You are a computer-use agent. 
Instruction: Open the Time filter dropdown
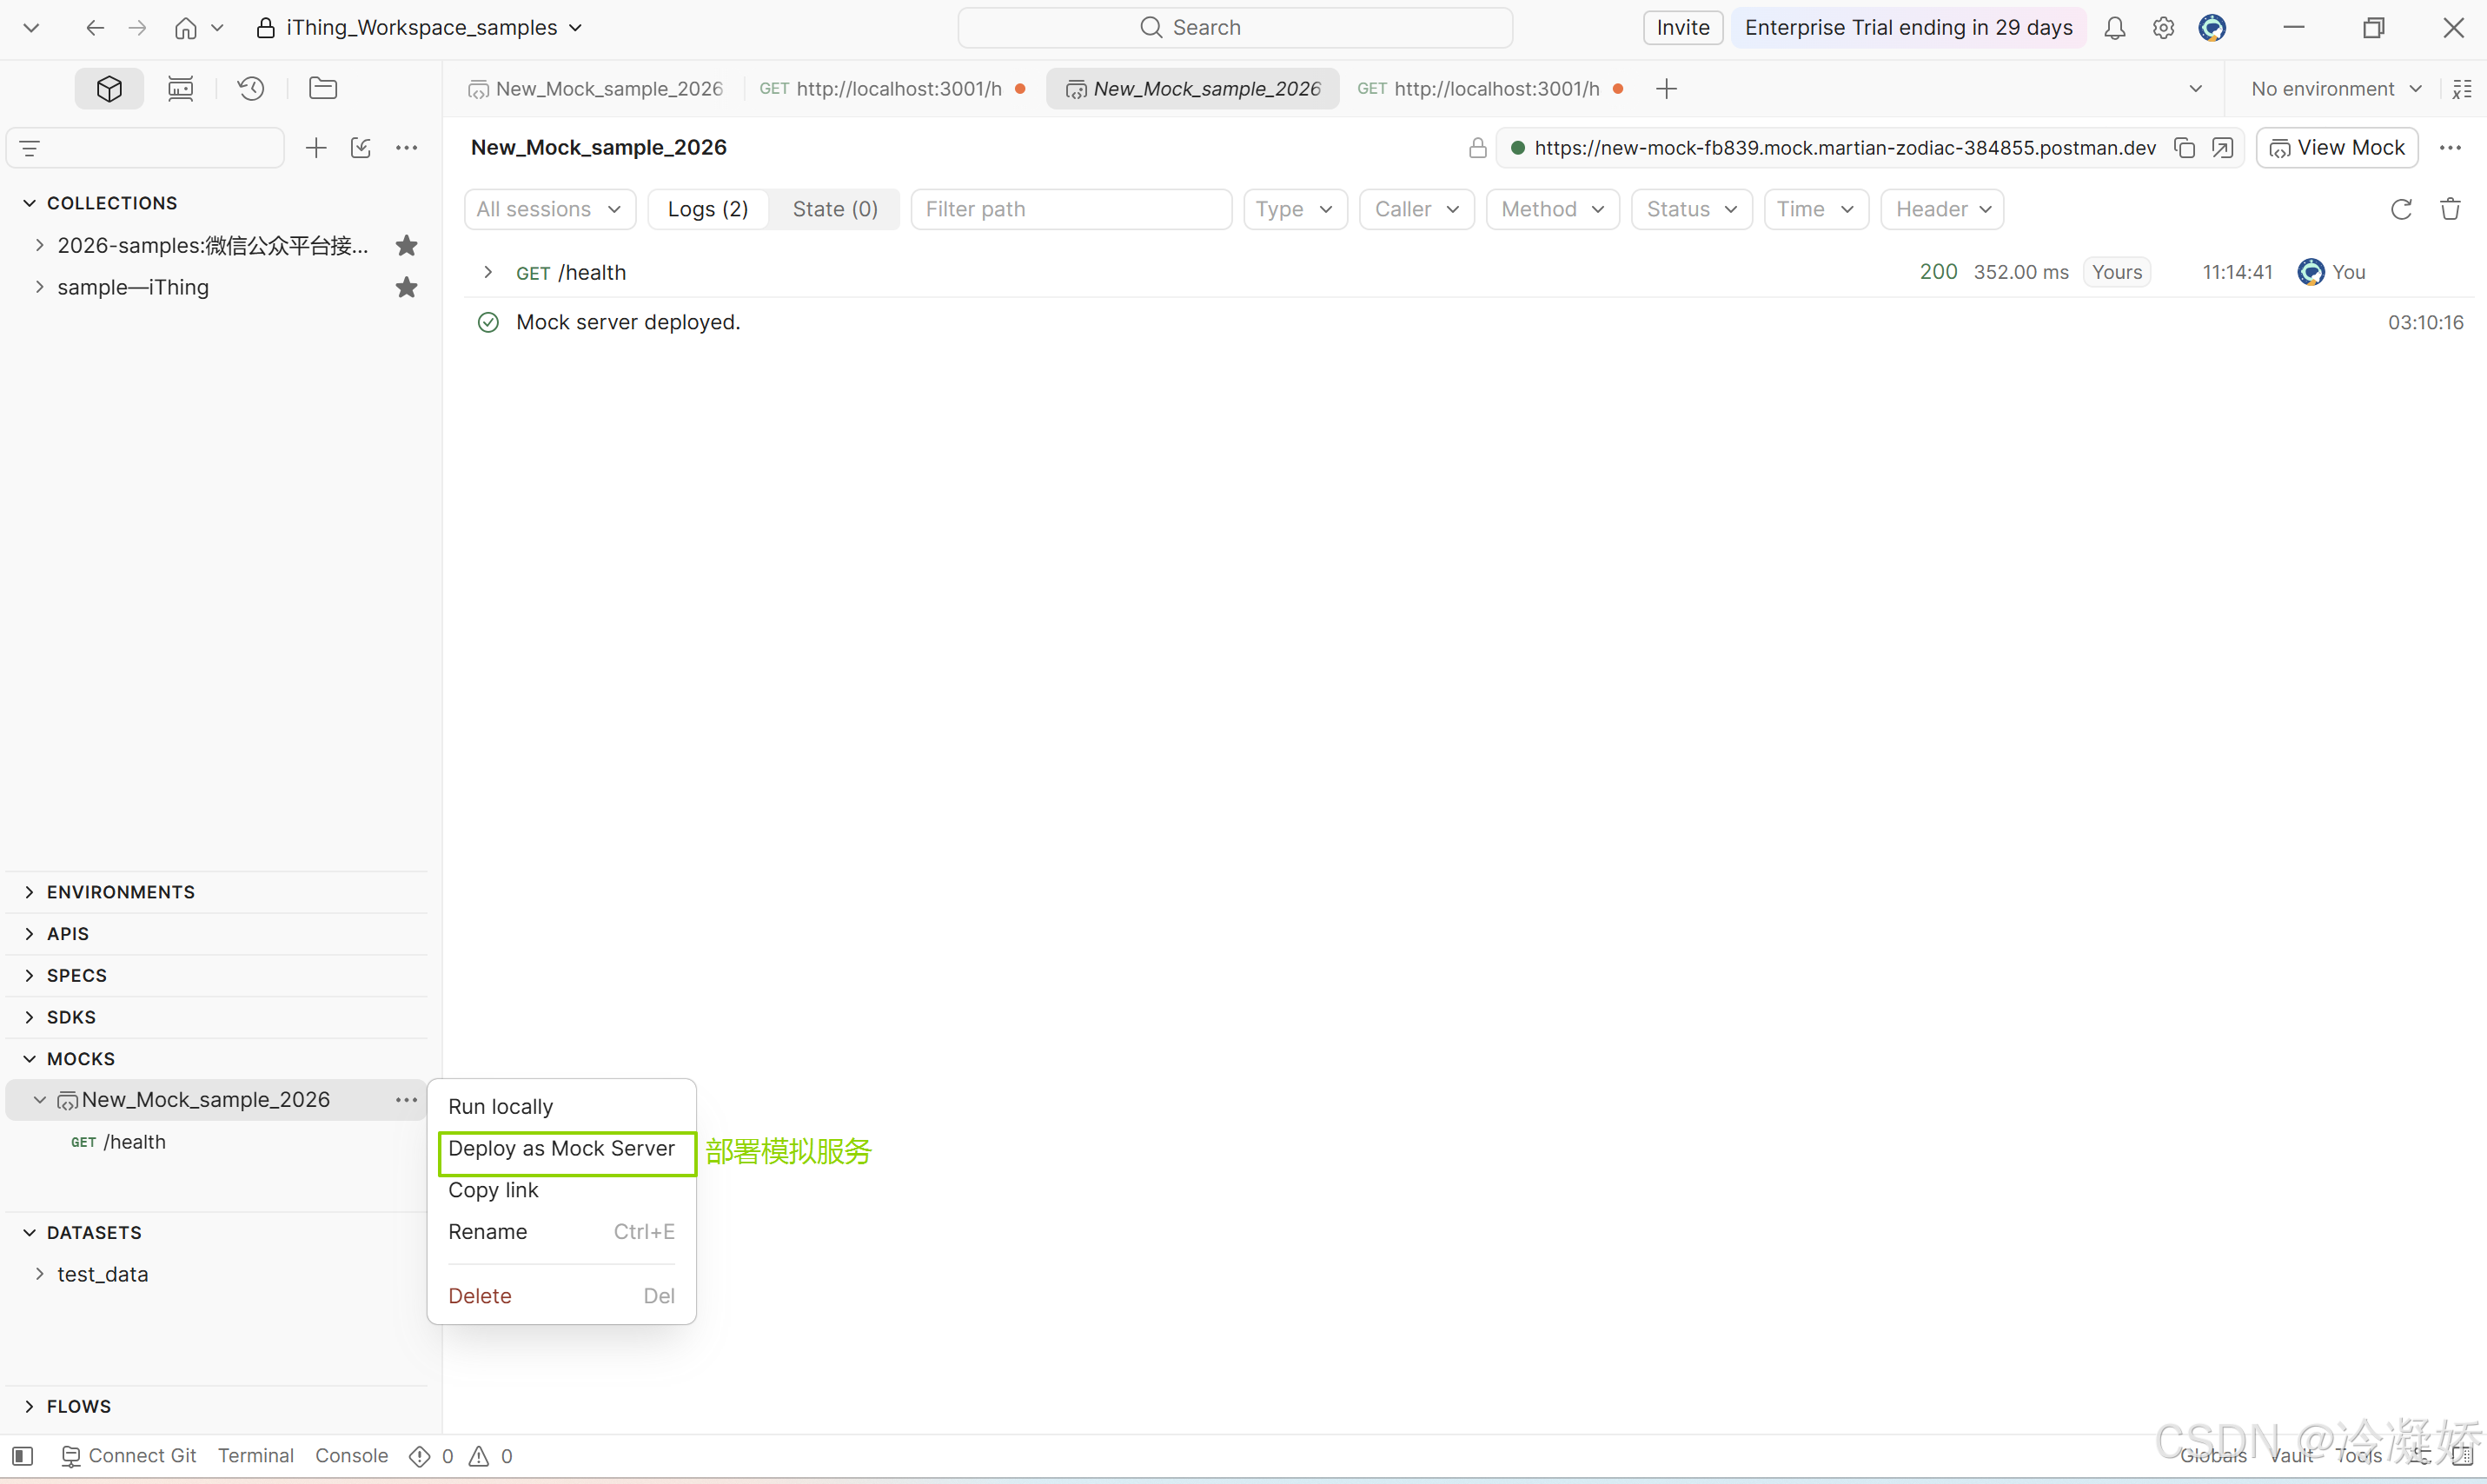(x=1816, y=209)
